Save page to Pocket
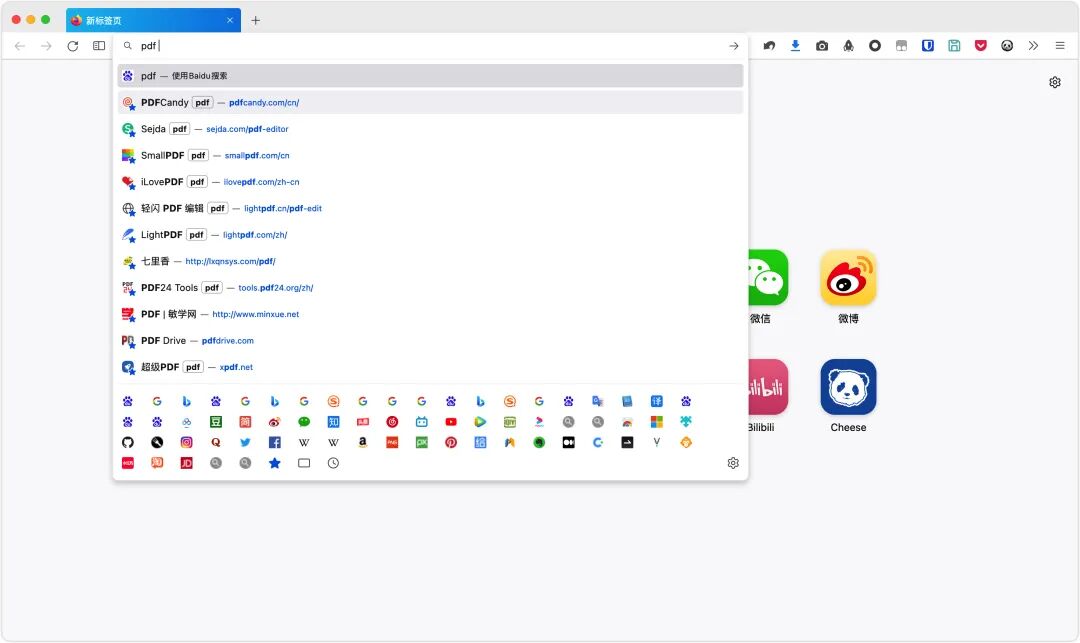The width and height of the screenshot is (1080, 643). click(x=981, y=46)
